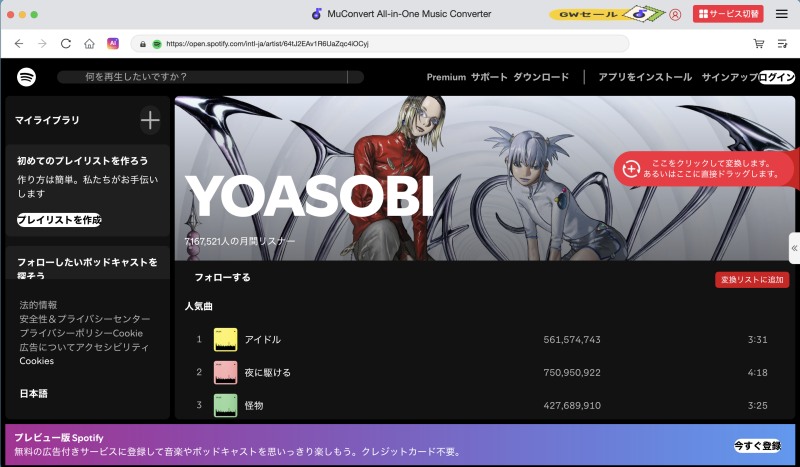This screenshot has width=800, height=467.
Task: Open the shopping cart icon
Action: tap(759, 44)
